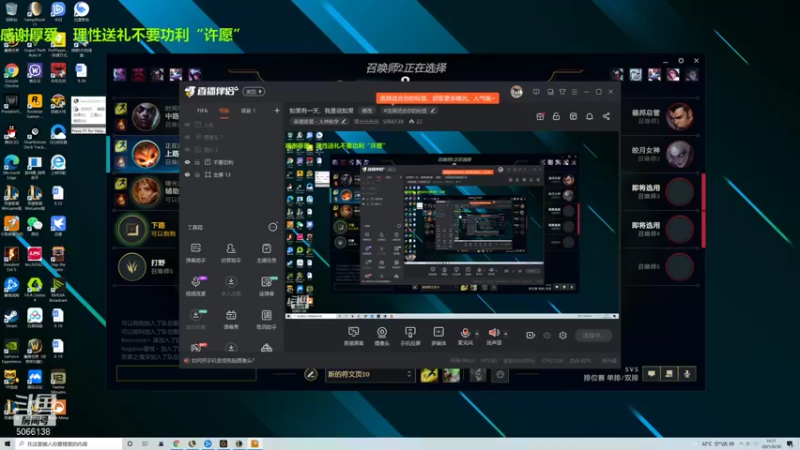Select first summoner spell slot
This screenshot has height=450, width=800.
pyautogui.click(x=429, y=375)
